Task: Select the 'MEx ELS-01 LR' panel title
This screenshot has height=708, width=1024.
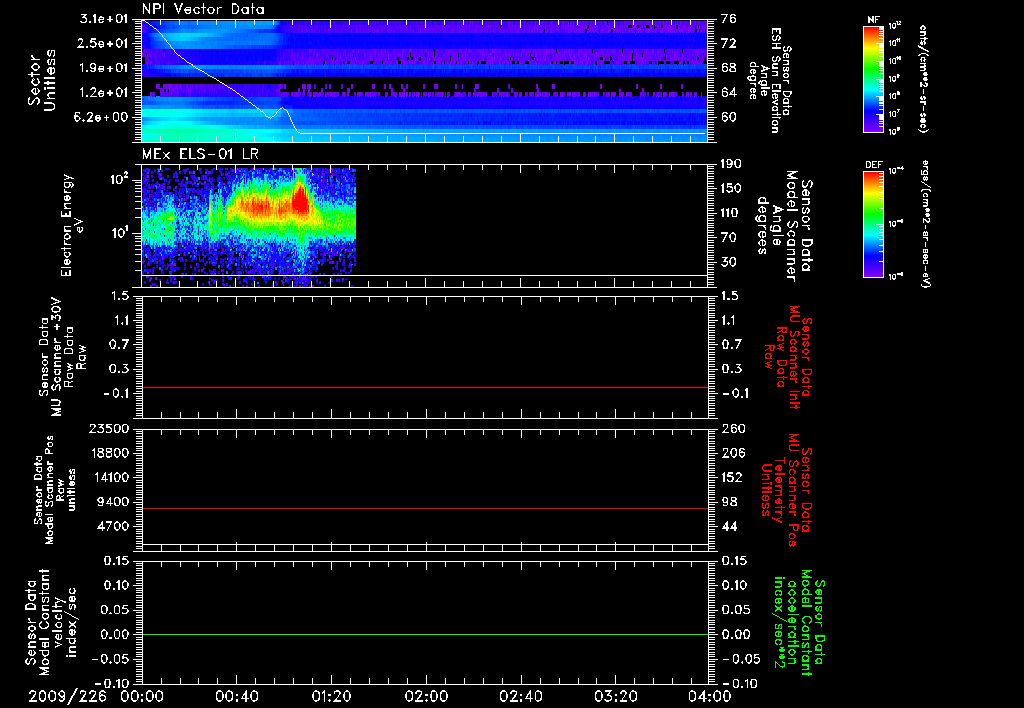Action: 200,154
